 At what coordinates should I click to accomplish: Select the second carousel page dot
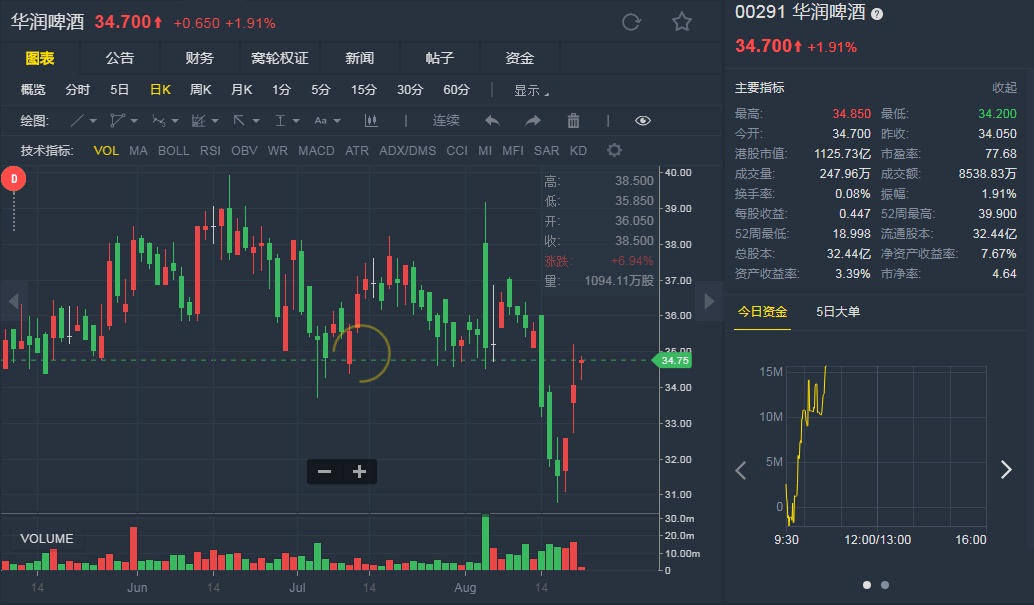click(x=885, y=585)
